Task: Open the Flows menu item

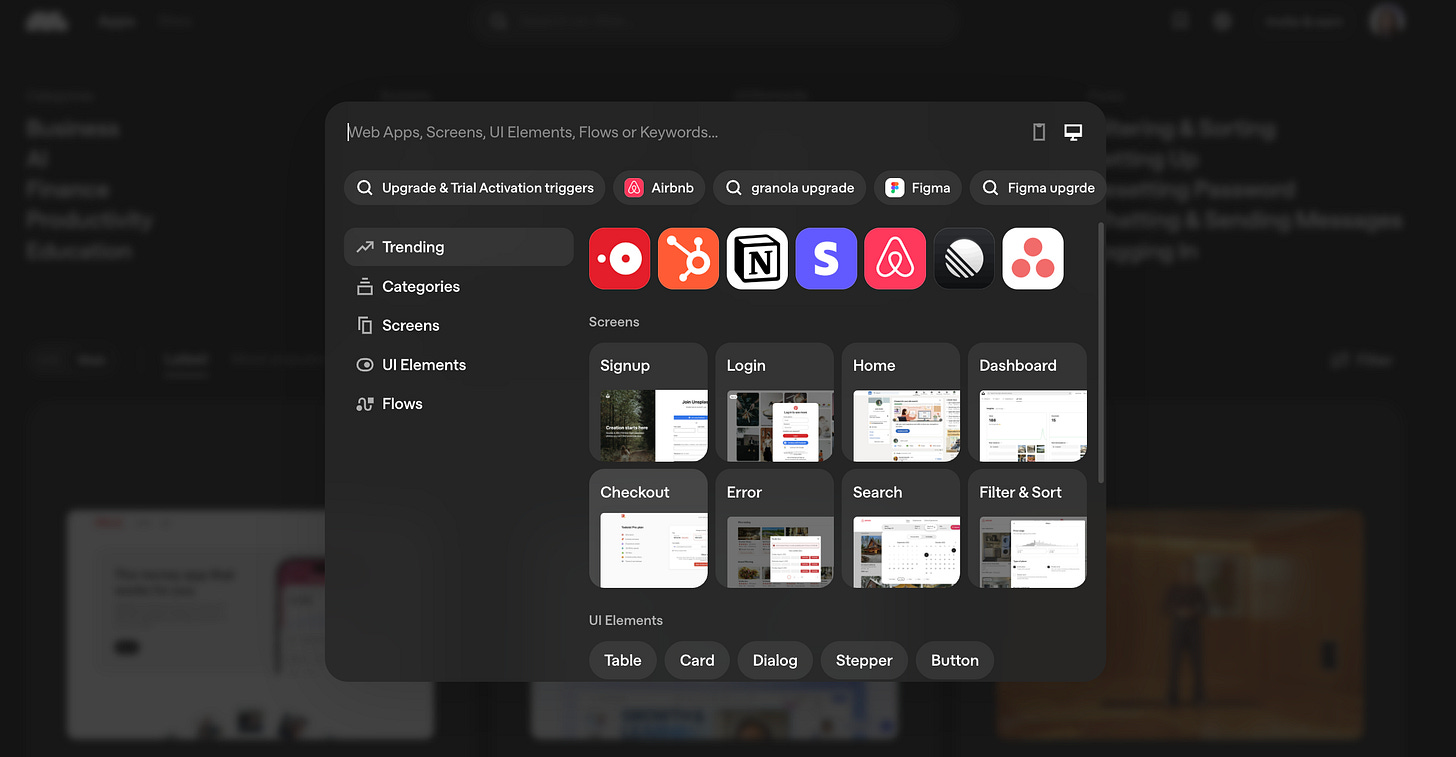Action: tap(459, 404)
